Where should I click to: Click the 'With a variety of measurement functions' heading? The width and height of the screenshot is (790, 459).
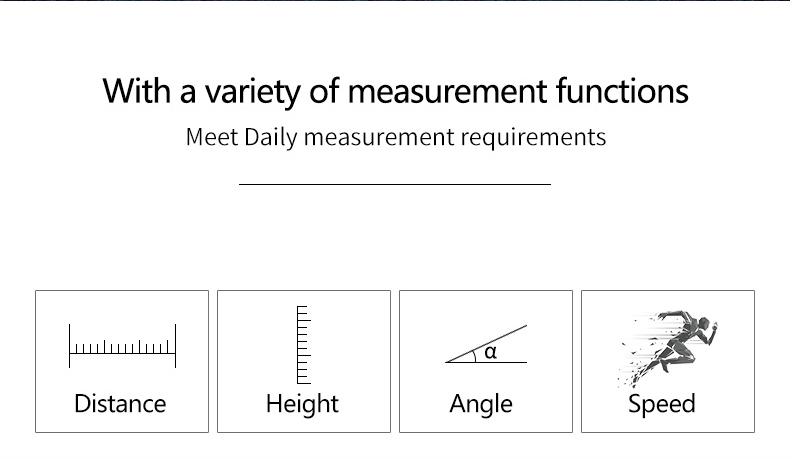396,92
